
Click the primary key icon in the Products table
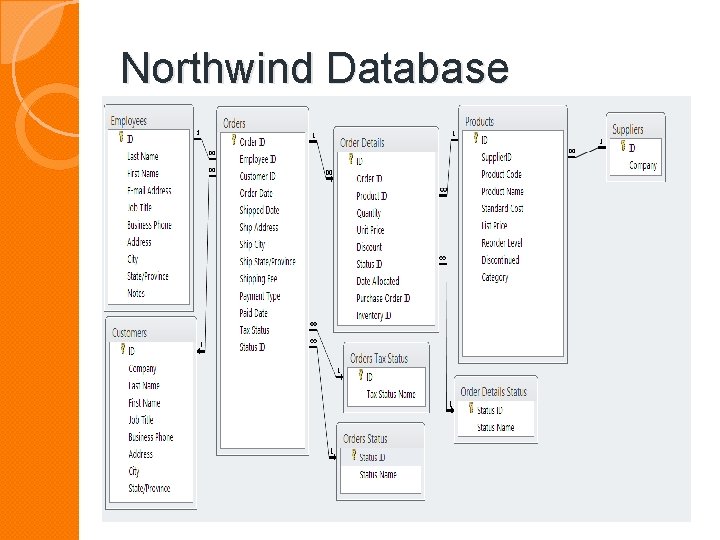pos(476,138)
